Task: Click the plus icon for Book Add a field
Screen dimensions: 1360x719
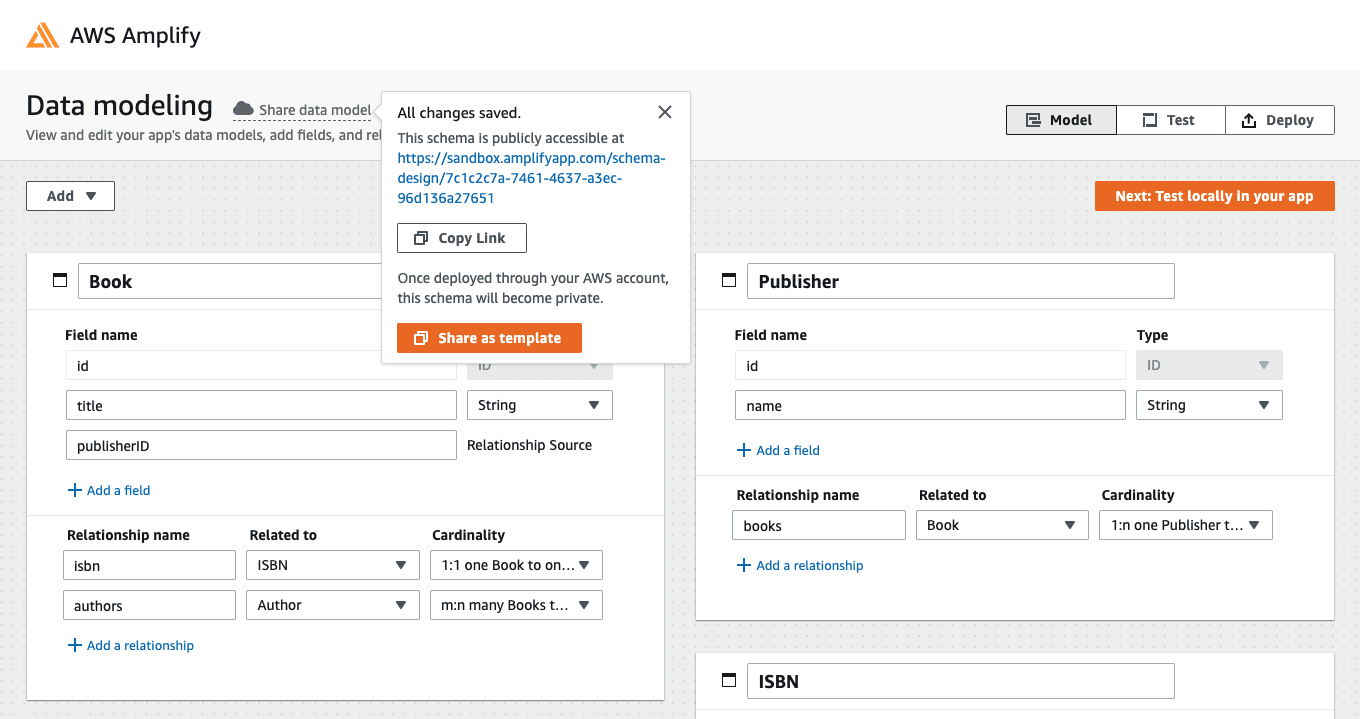Action: [x=74, y=490]
